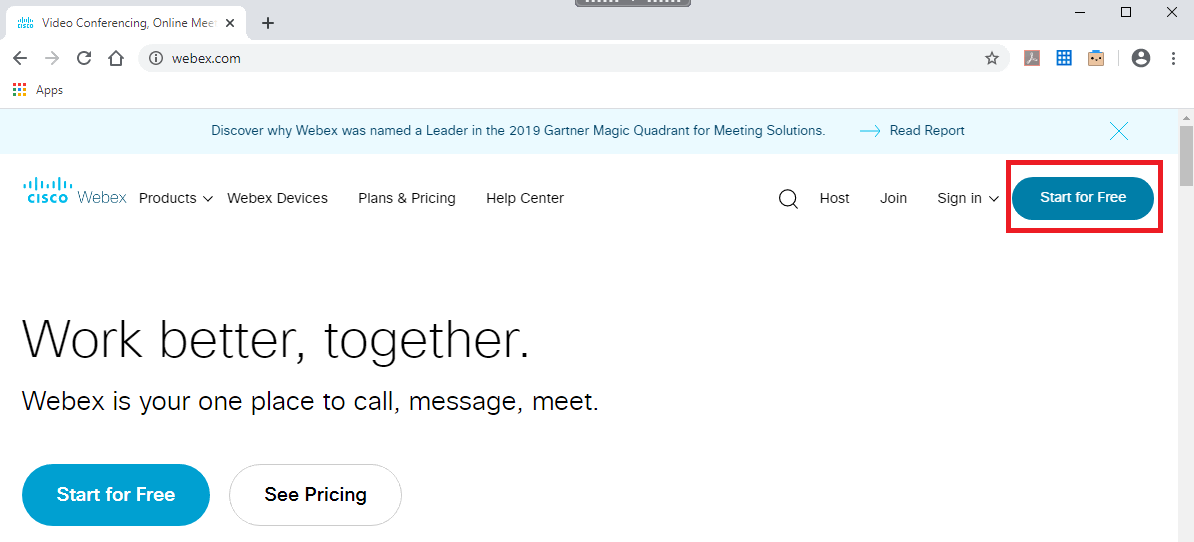Click the header Start for Free button

tap(1083, 198)
